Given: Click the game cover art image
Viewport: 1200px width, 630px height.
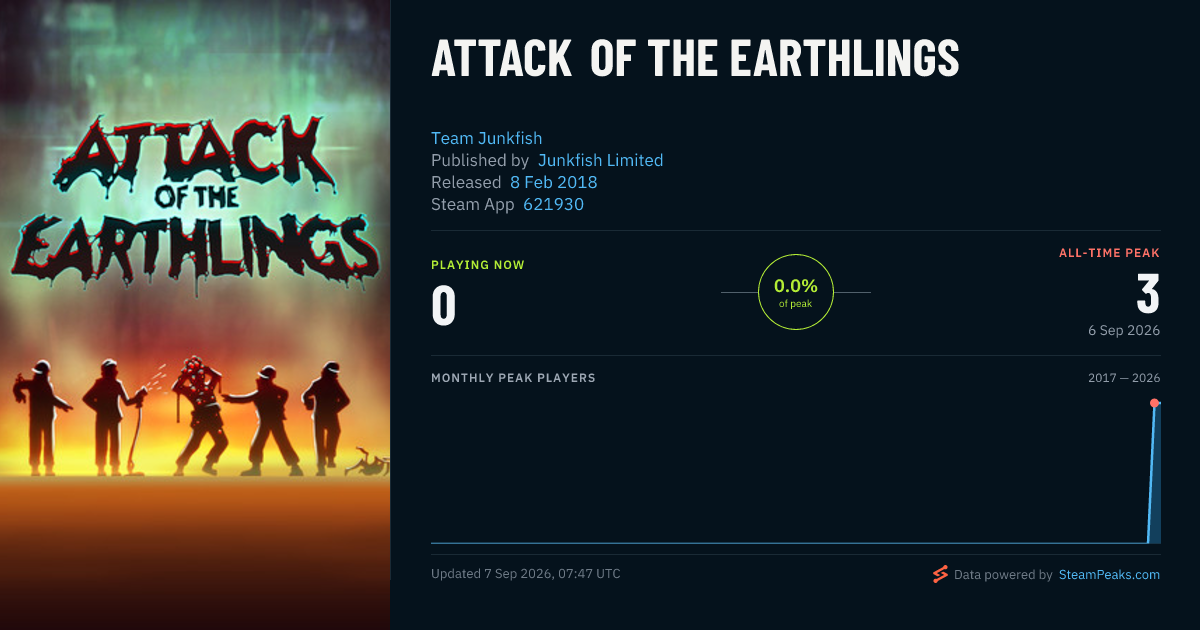Looking at the screenshot, I should [195, 315].
